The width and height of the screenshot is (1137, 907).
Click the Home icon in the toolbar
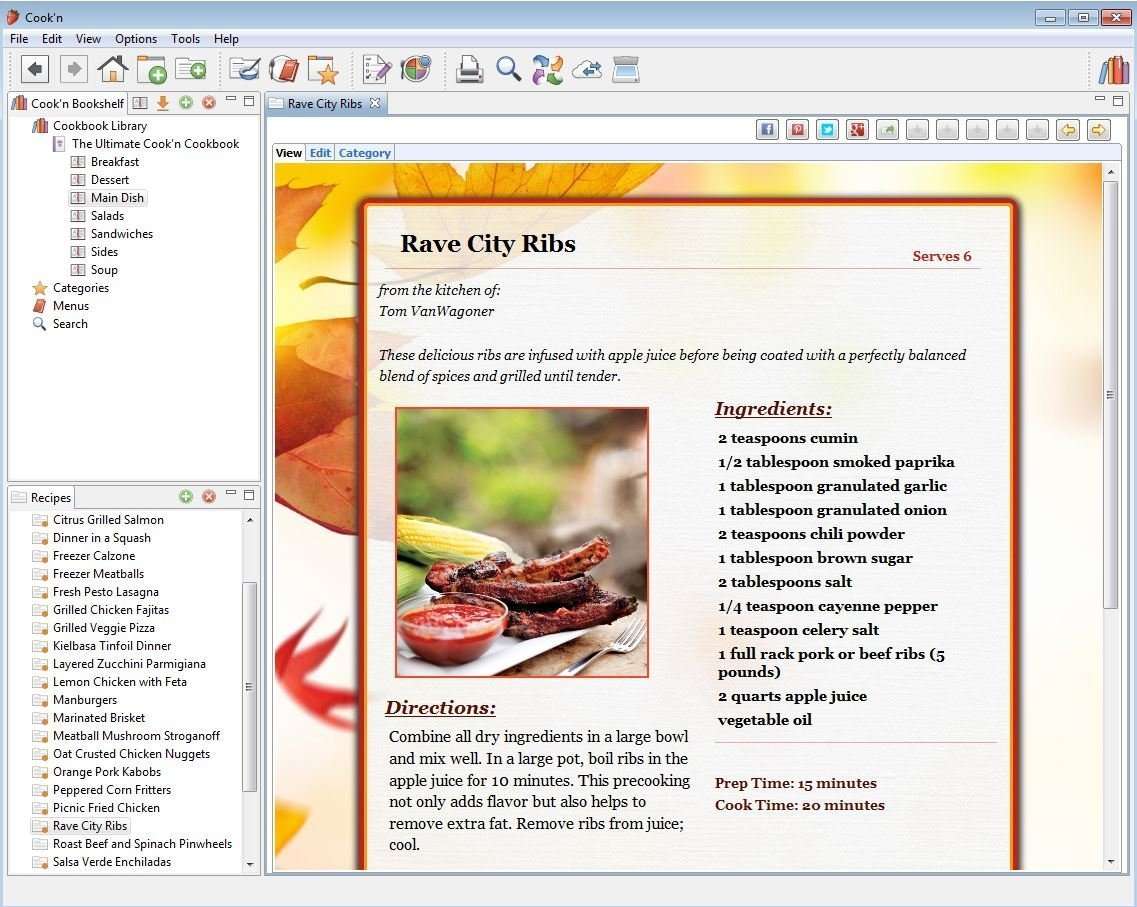pos(112,69)
